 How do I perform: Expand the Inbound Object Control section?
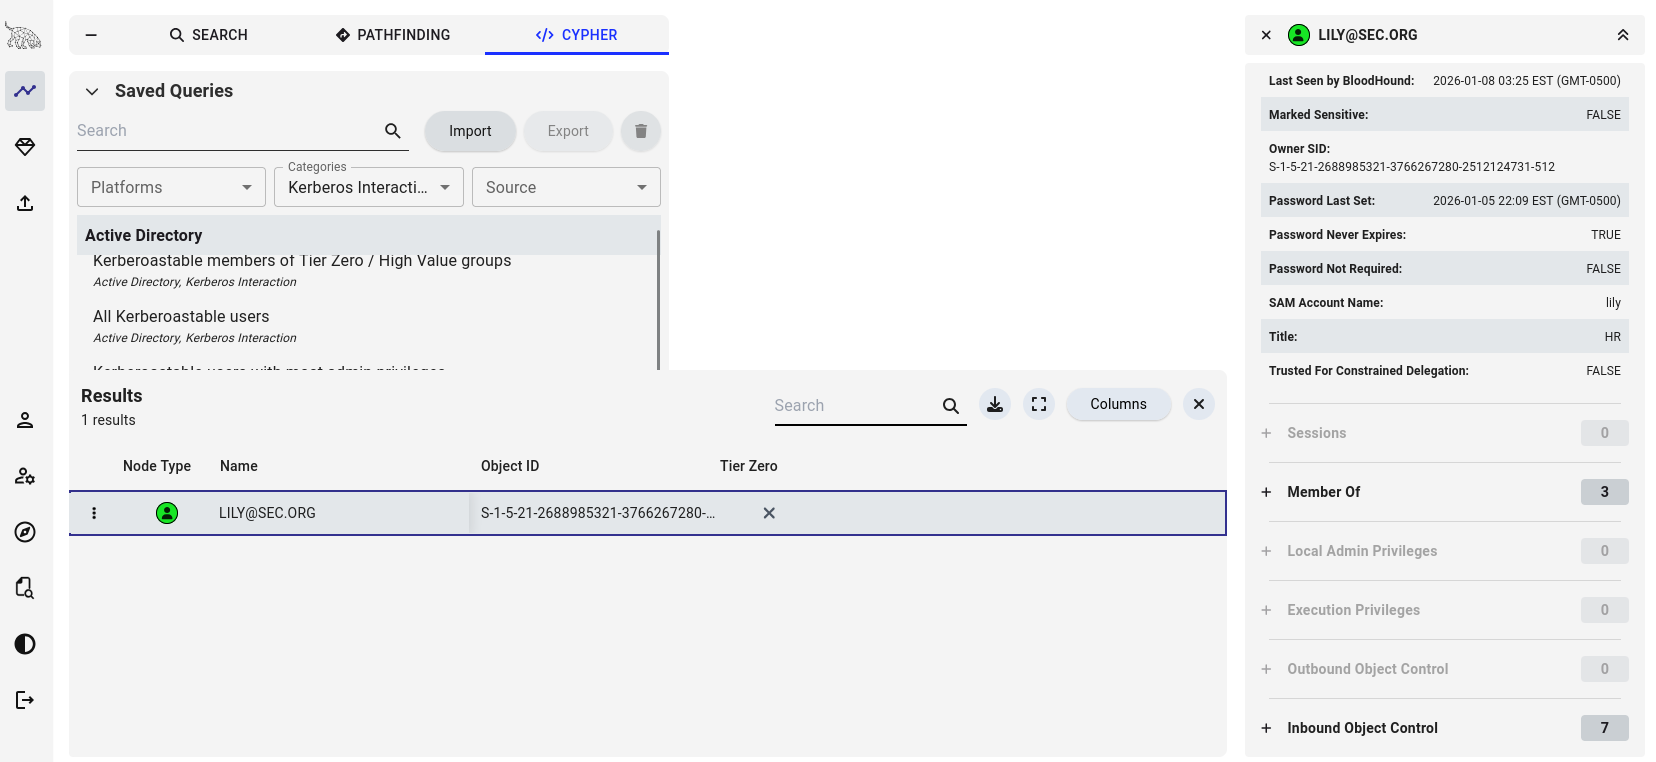(x=1361, y=728)
